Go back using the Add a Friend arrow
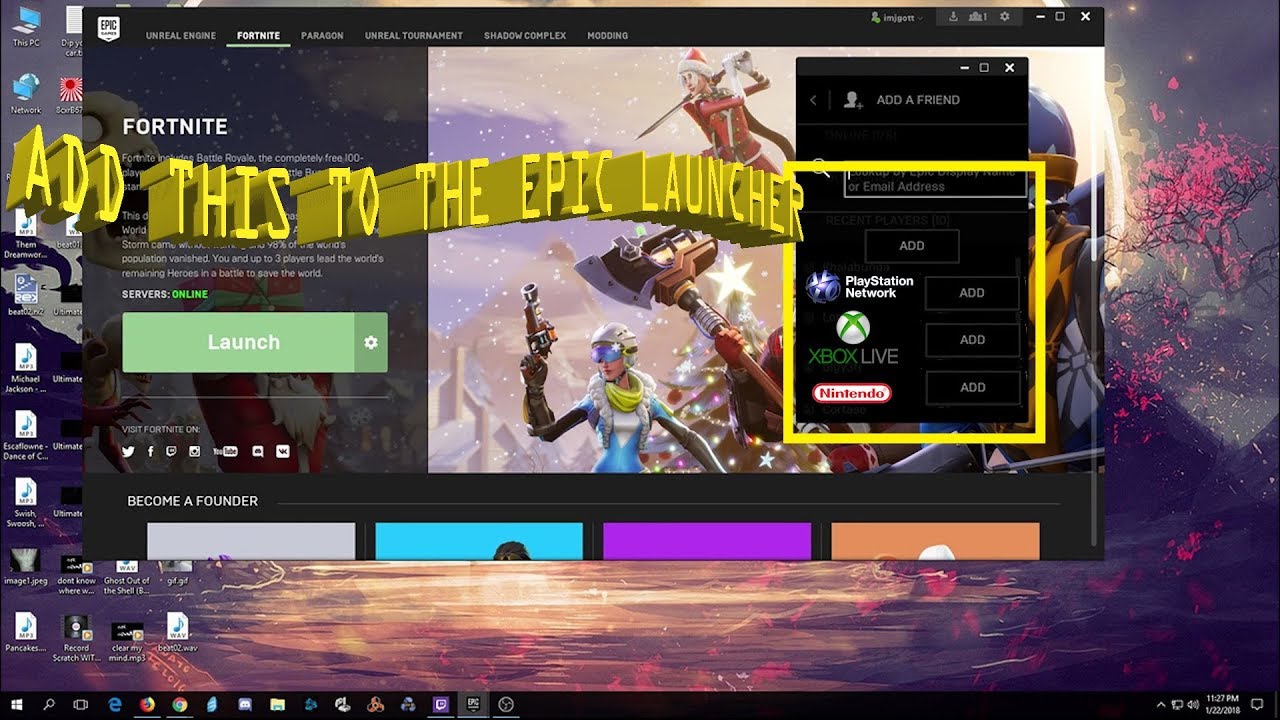Viewport: 1280px width, 720px height. click(813, 100)
